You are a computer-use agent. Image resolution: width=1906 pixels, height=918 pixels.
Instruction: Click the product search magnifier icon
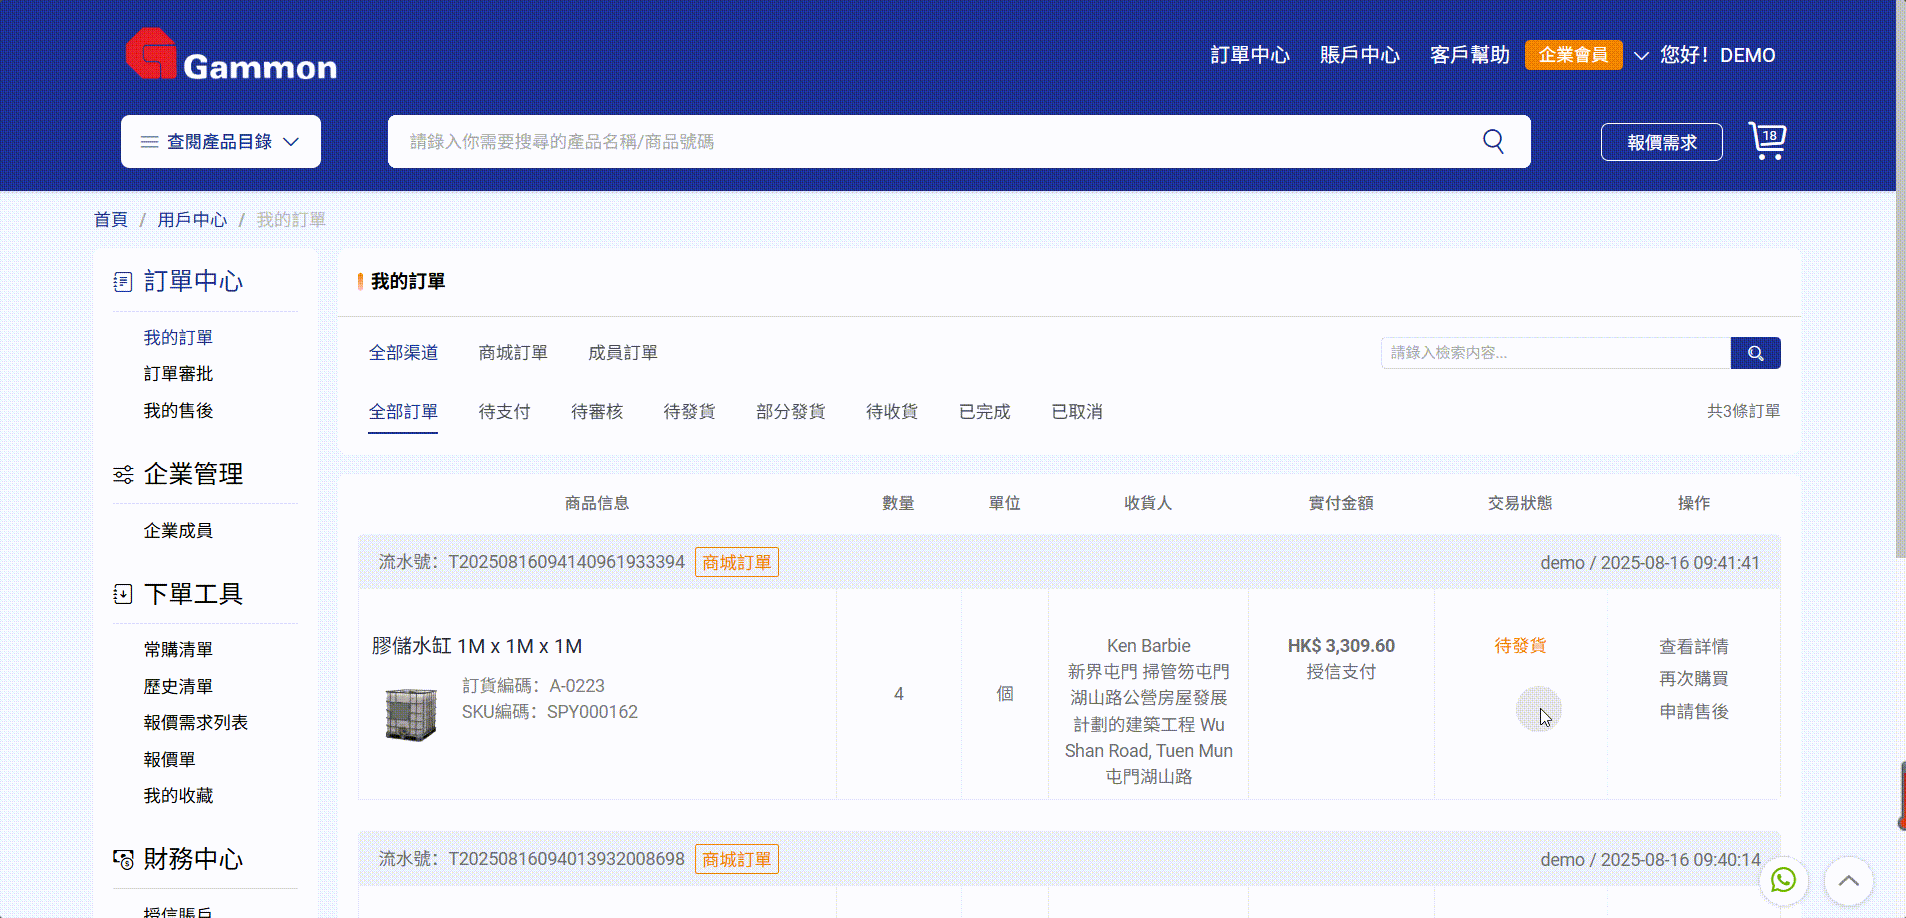pos(1493,141)
